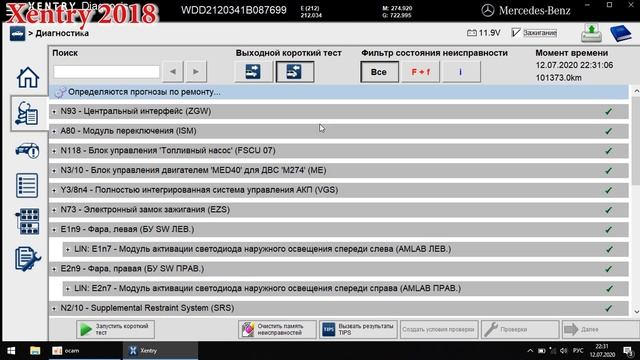Open the vehicle warning sidebar icon
Screen dimensions: 640x360
coord(27,151)
